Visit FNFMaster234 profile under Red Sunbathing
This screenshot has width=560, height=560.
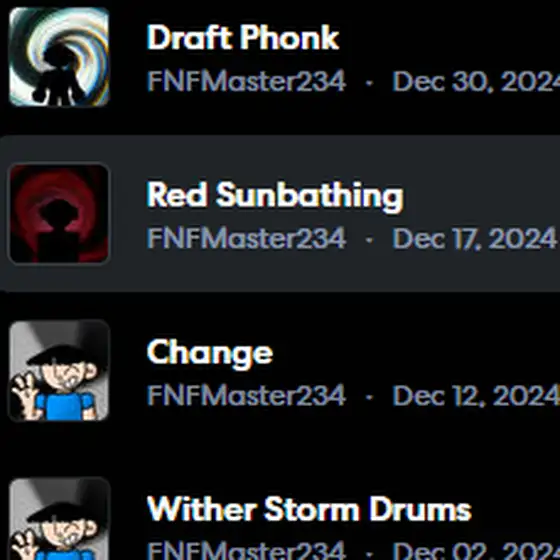pos(246,238)
